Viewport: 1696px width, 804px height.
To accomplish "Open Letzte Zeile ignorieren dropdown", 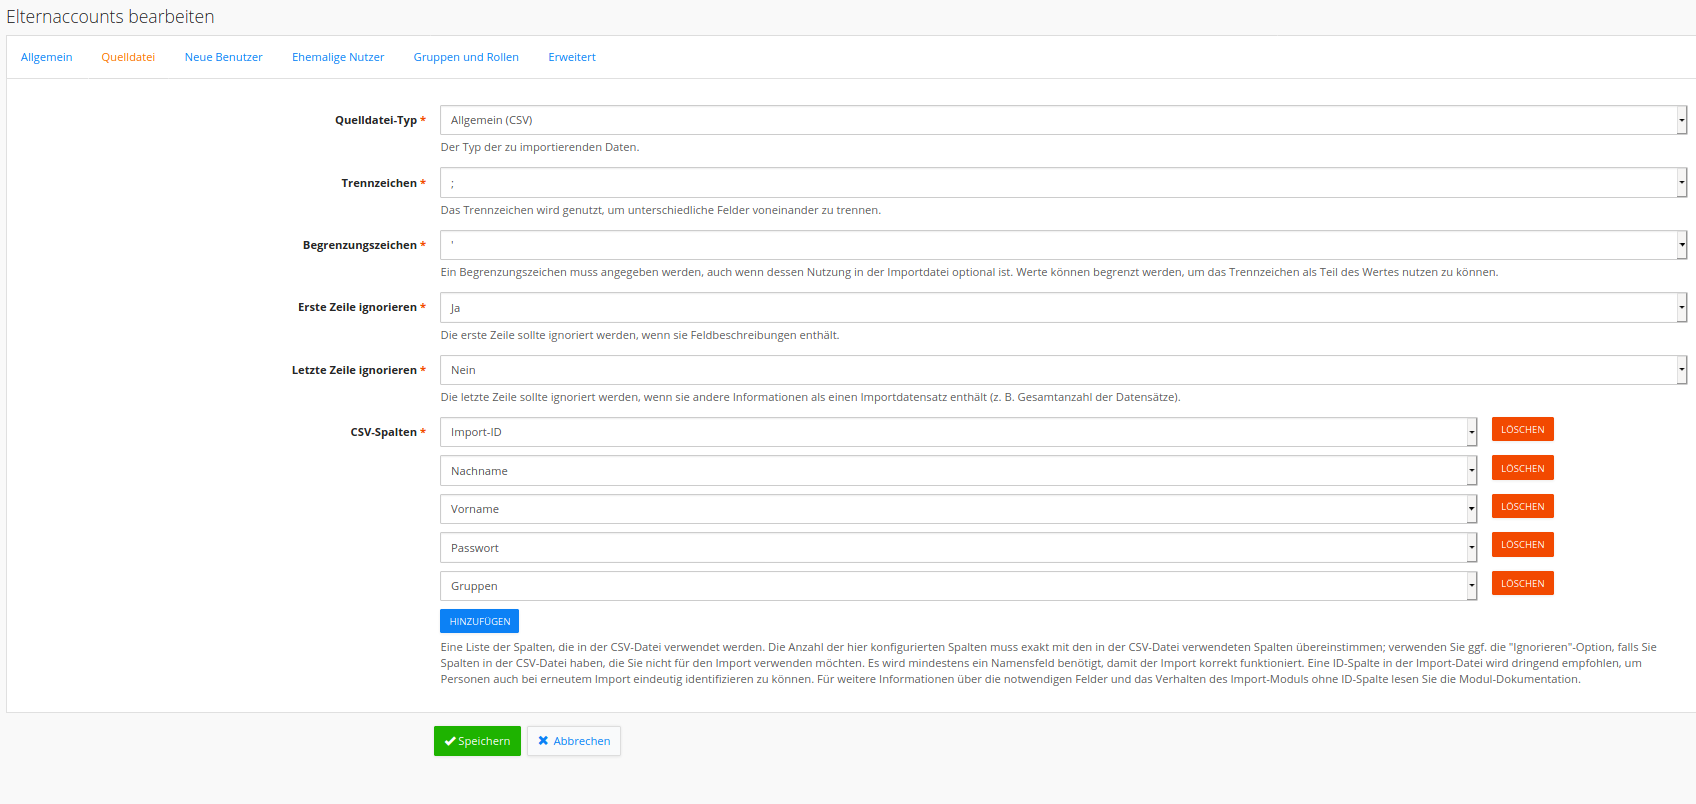I will (x=1062, y=370).
